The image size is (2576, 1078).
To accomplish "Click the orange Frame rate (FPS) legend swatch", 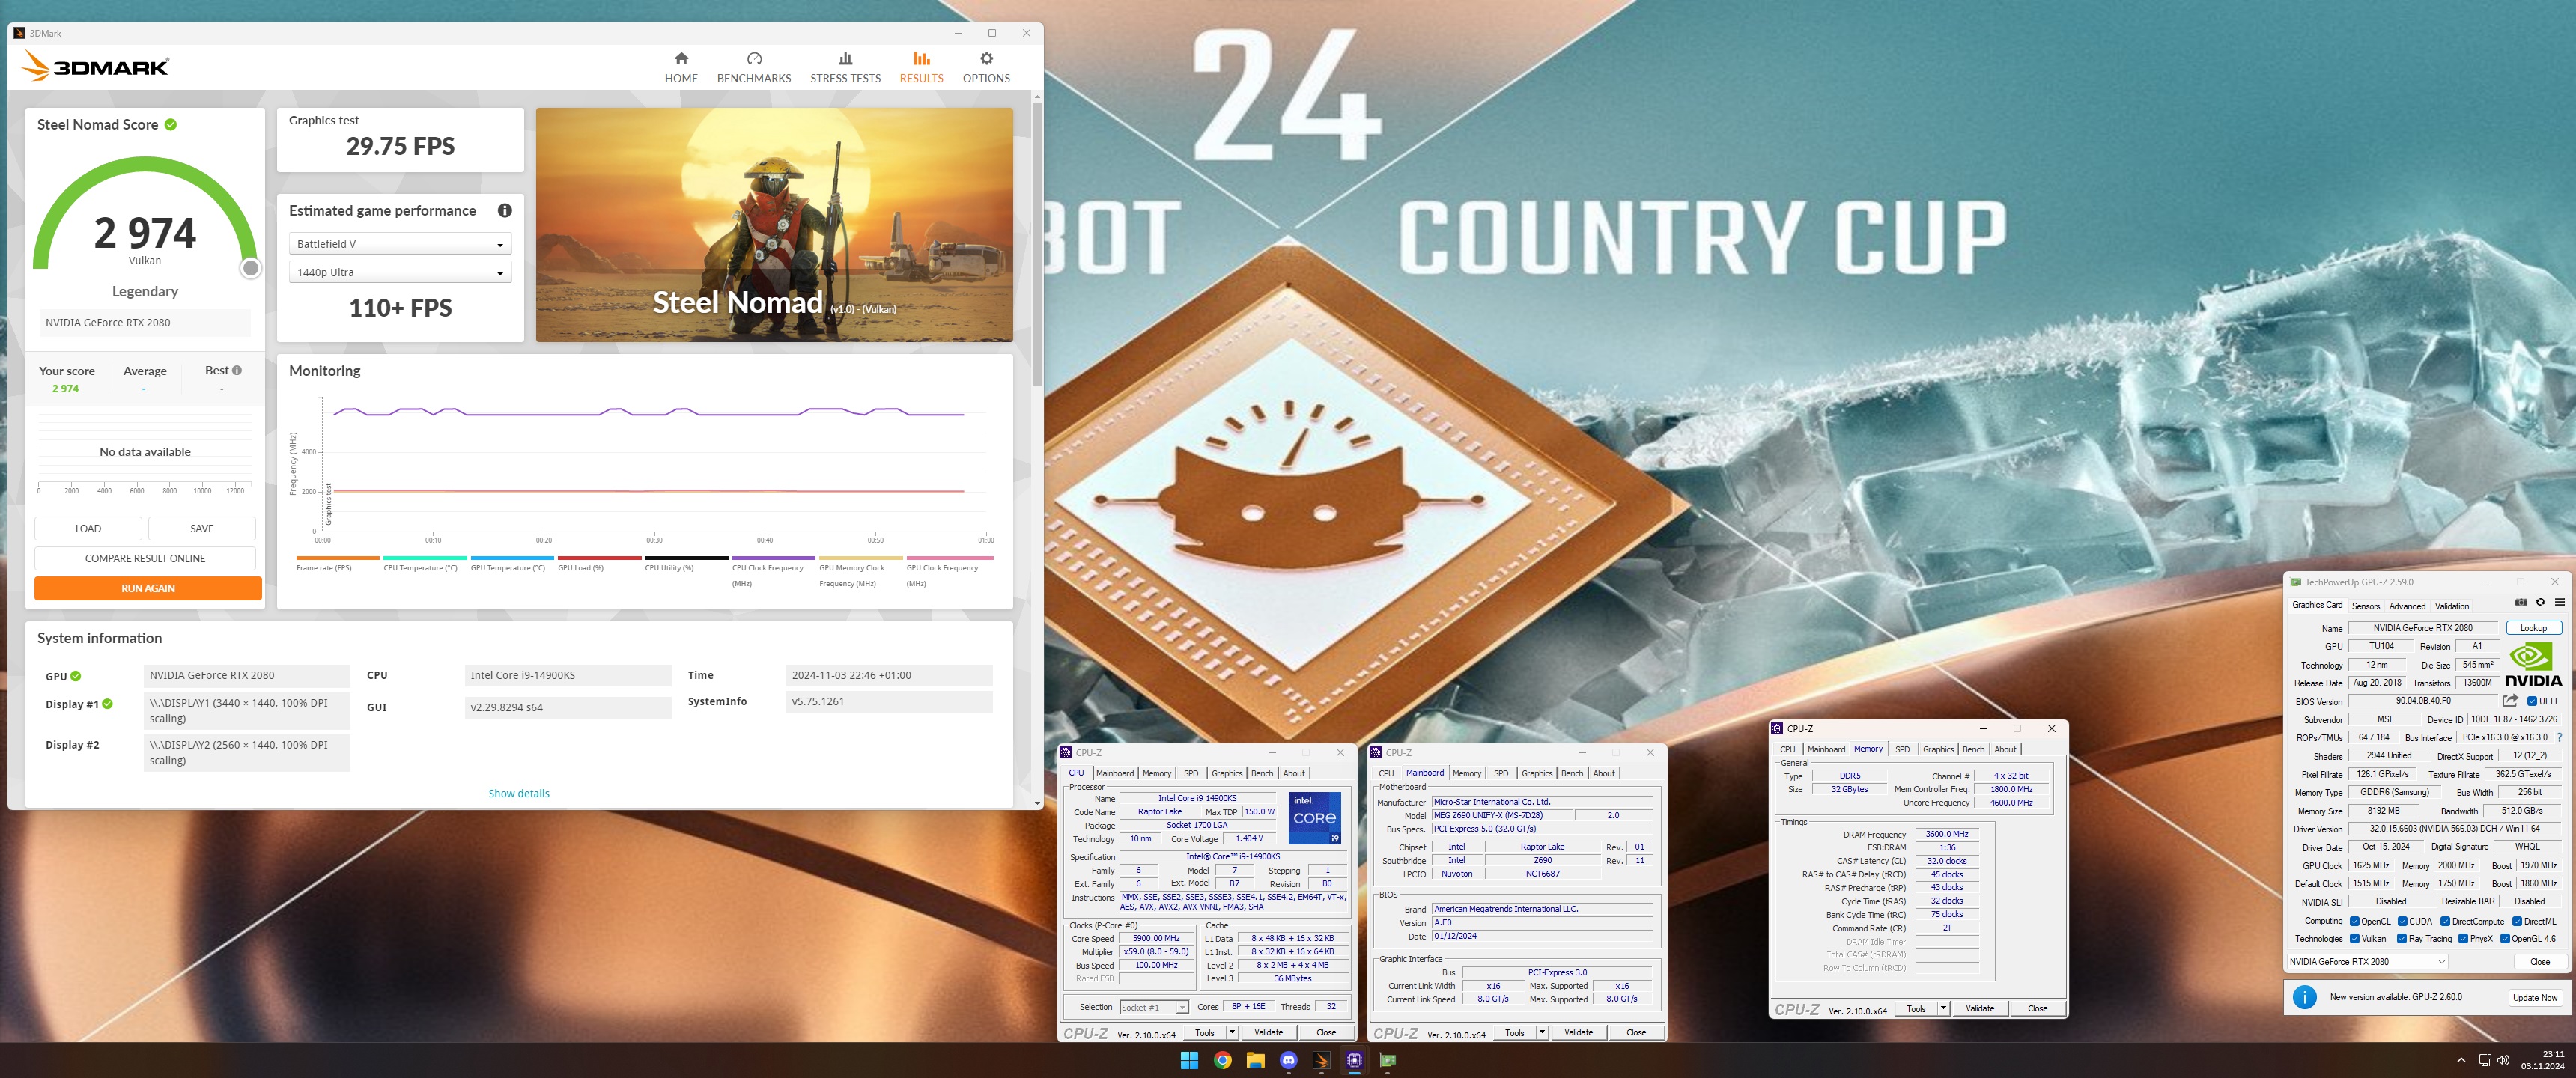I will click(x=338, y=558).
